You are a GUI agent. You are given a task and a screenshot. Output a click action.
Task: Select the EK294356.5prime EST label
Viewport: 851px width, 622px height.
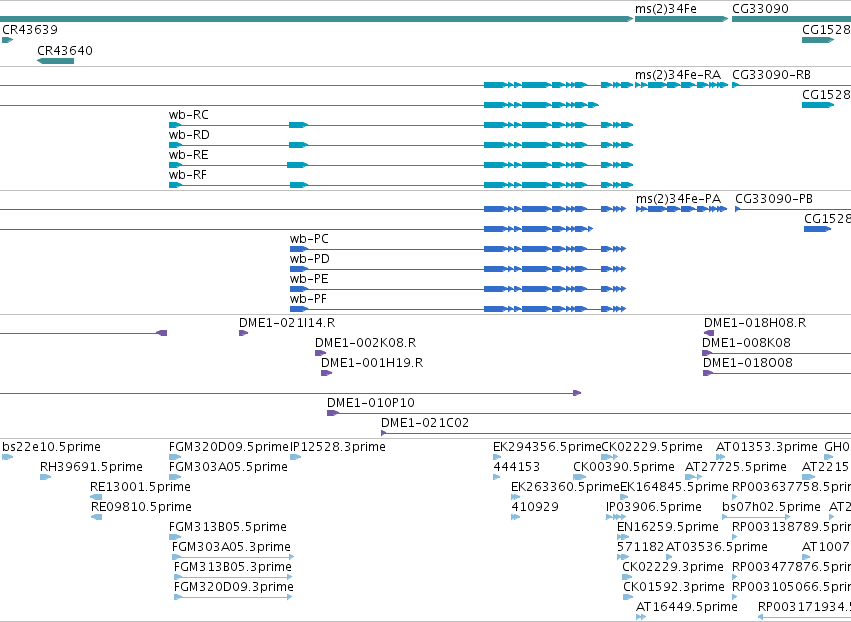(547, 447)
